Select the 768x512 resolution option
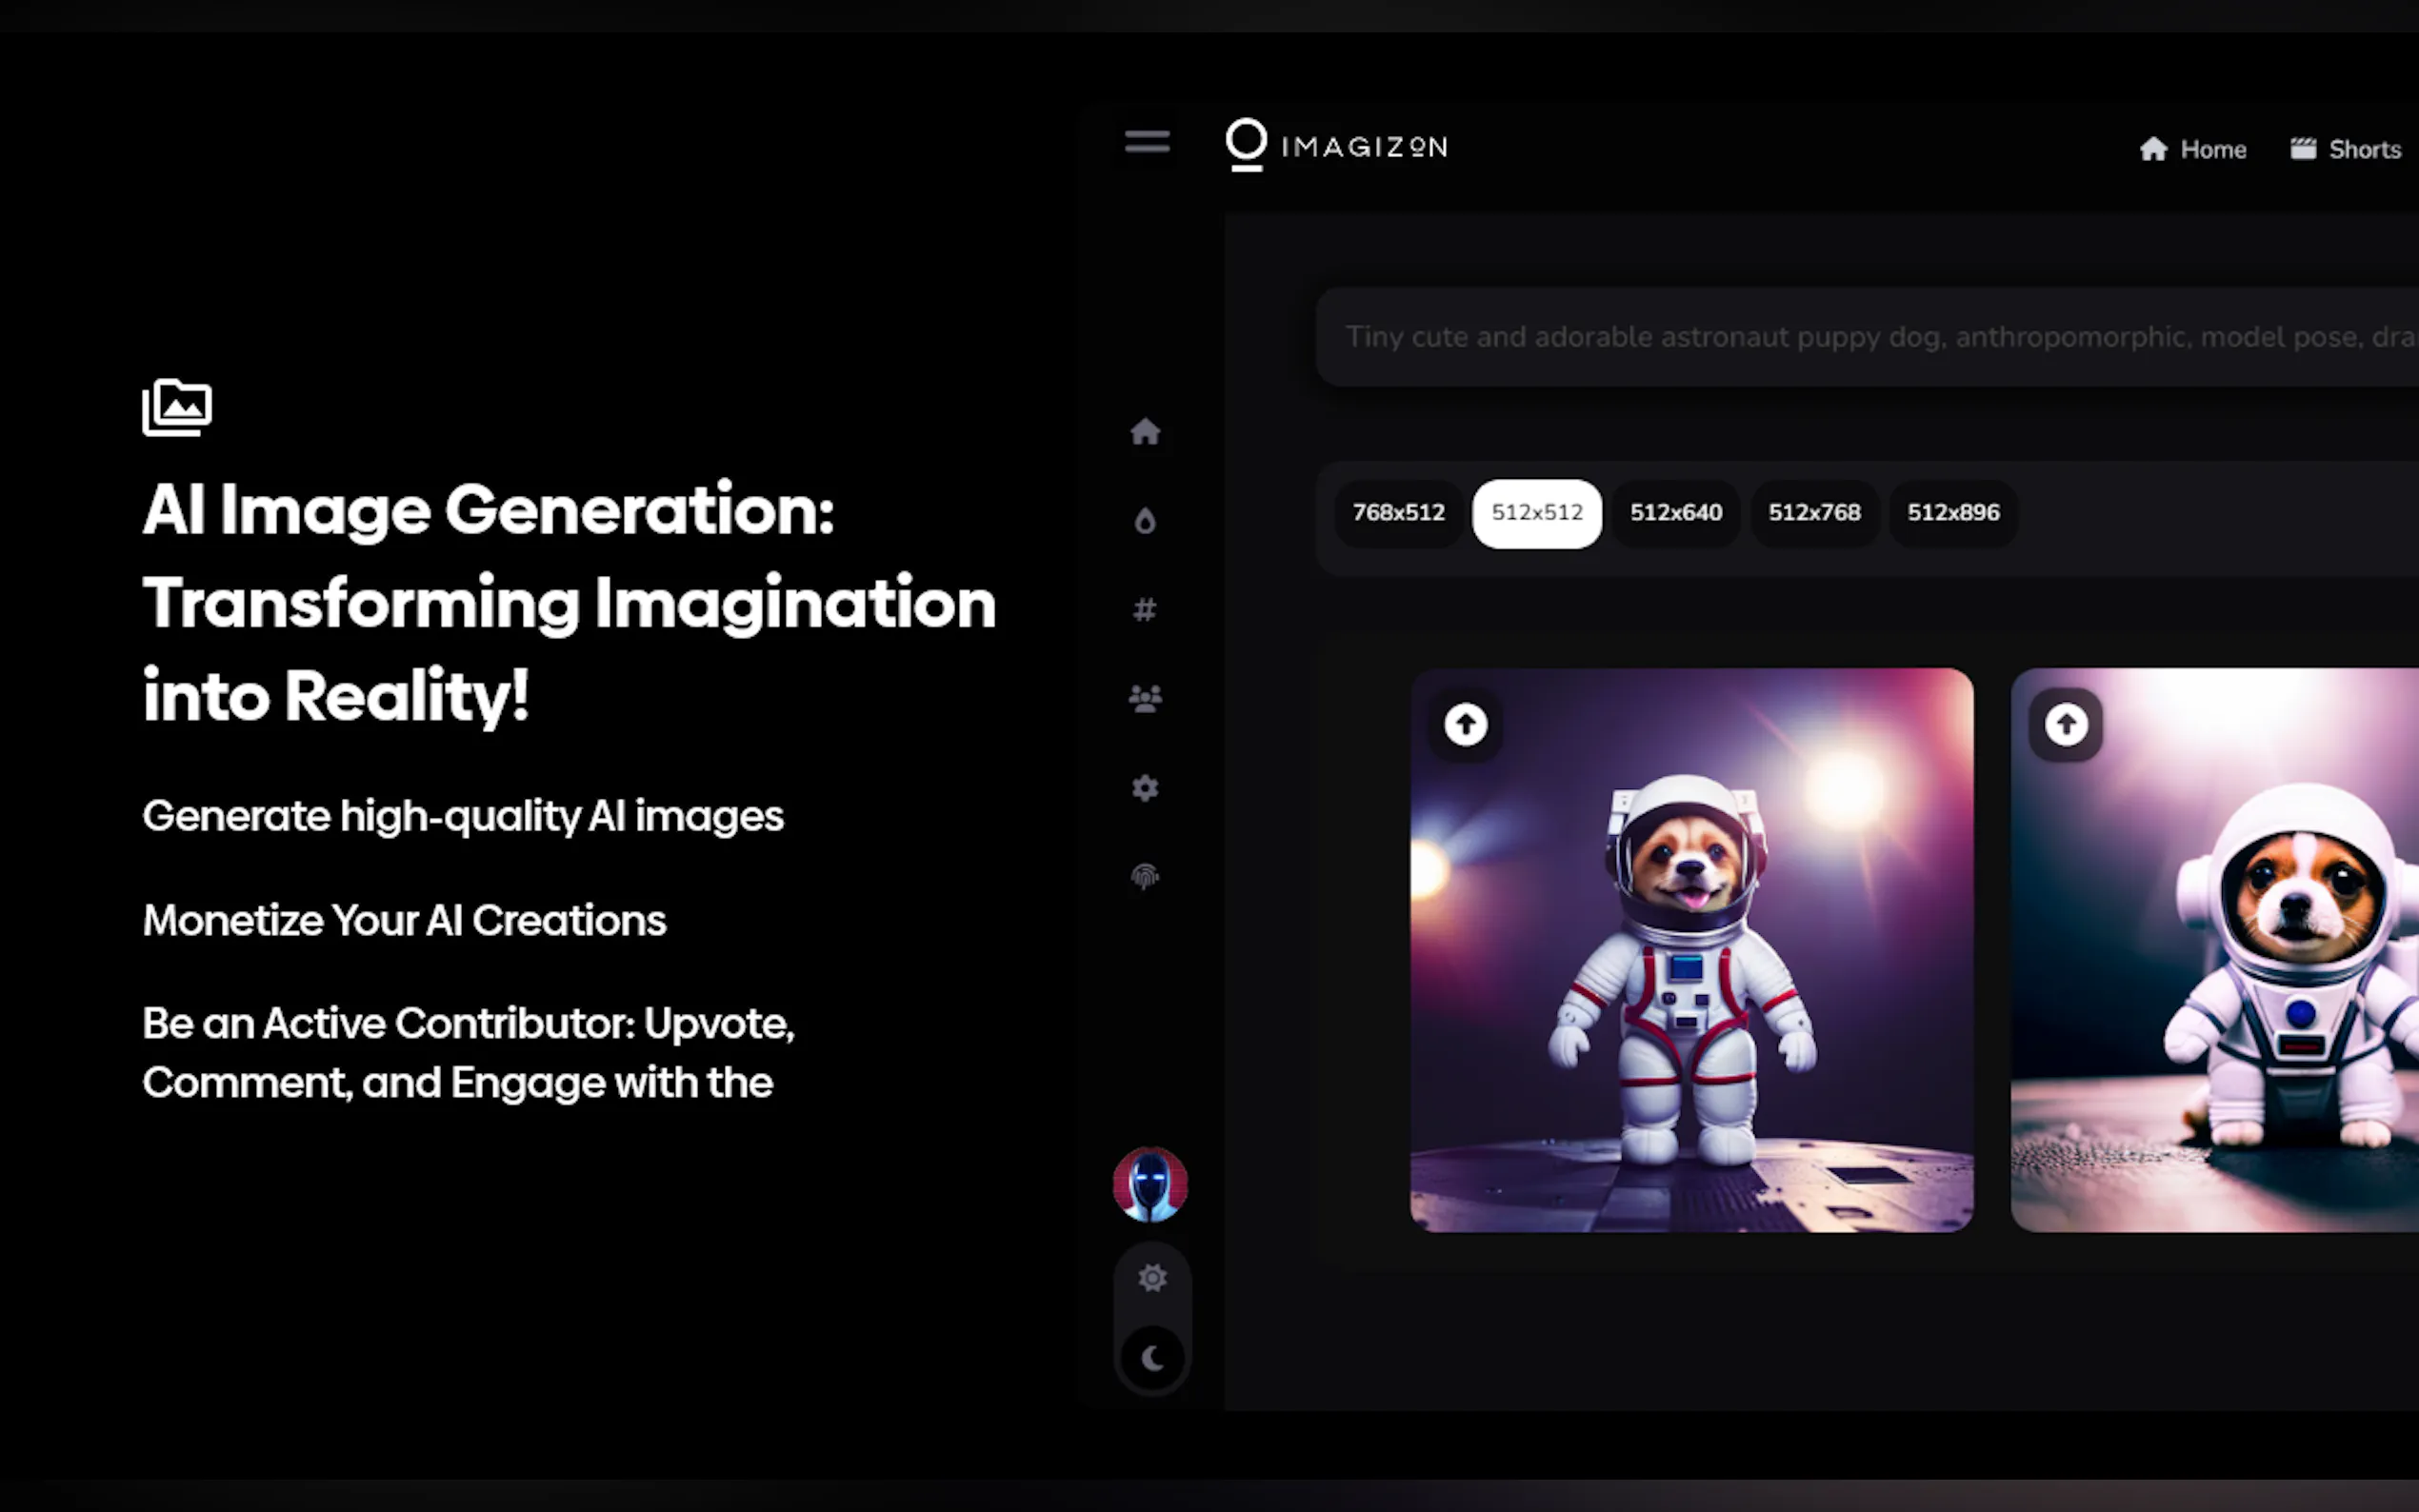 click(1397, 513)
